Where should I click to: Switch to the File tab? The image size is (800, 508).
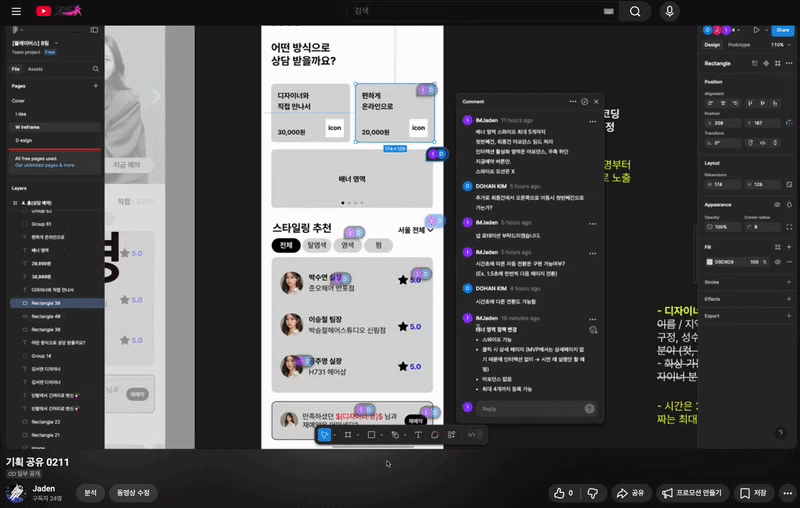click(16, 69)
